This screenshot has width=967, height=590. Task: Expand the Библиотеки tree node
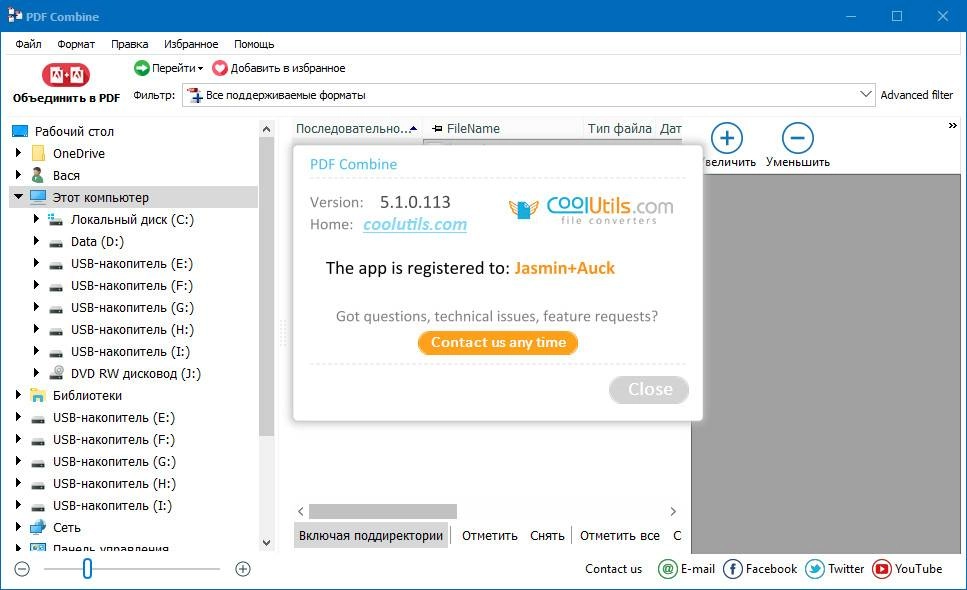pos(18,394)
